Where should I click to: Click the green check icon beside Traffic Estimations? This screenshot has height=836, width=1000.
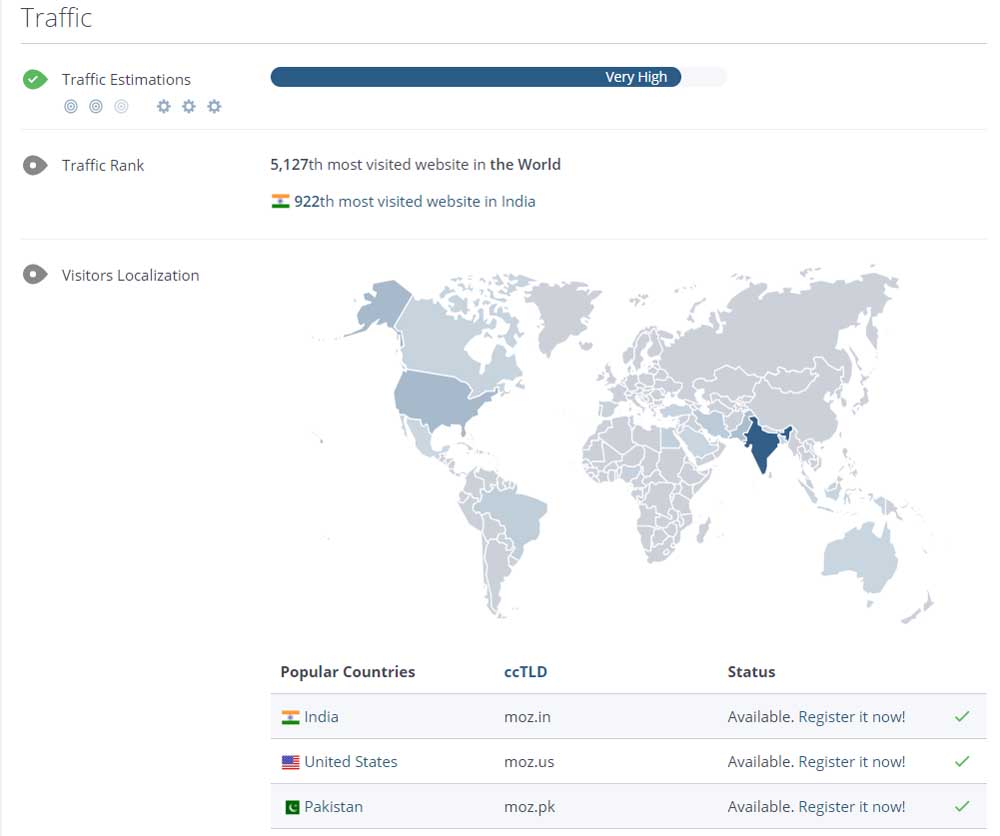click(35, 80)
